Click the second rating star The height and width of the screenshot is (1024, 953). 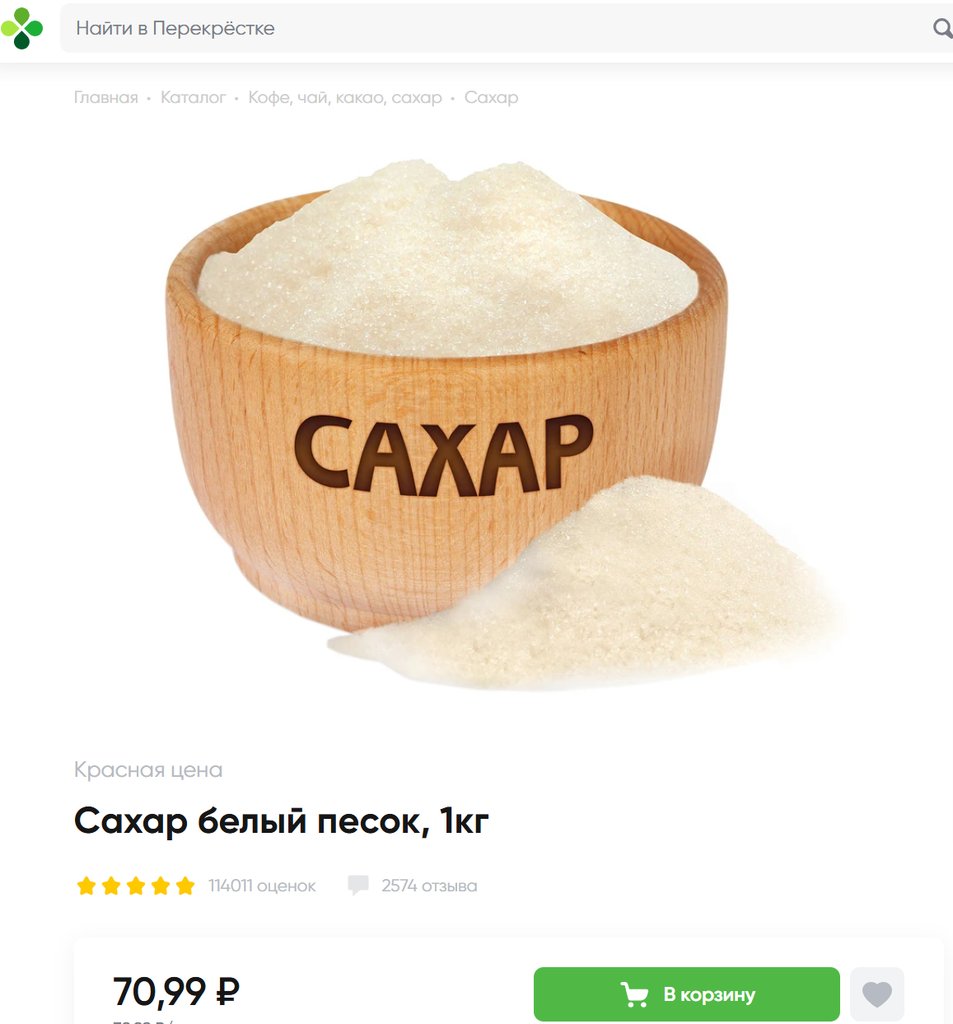(111, 886)
